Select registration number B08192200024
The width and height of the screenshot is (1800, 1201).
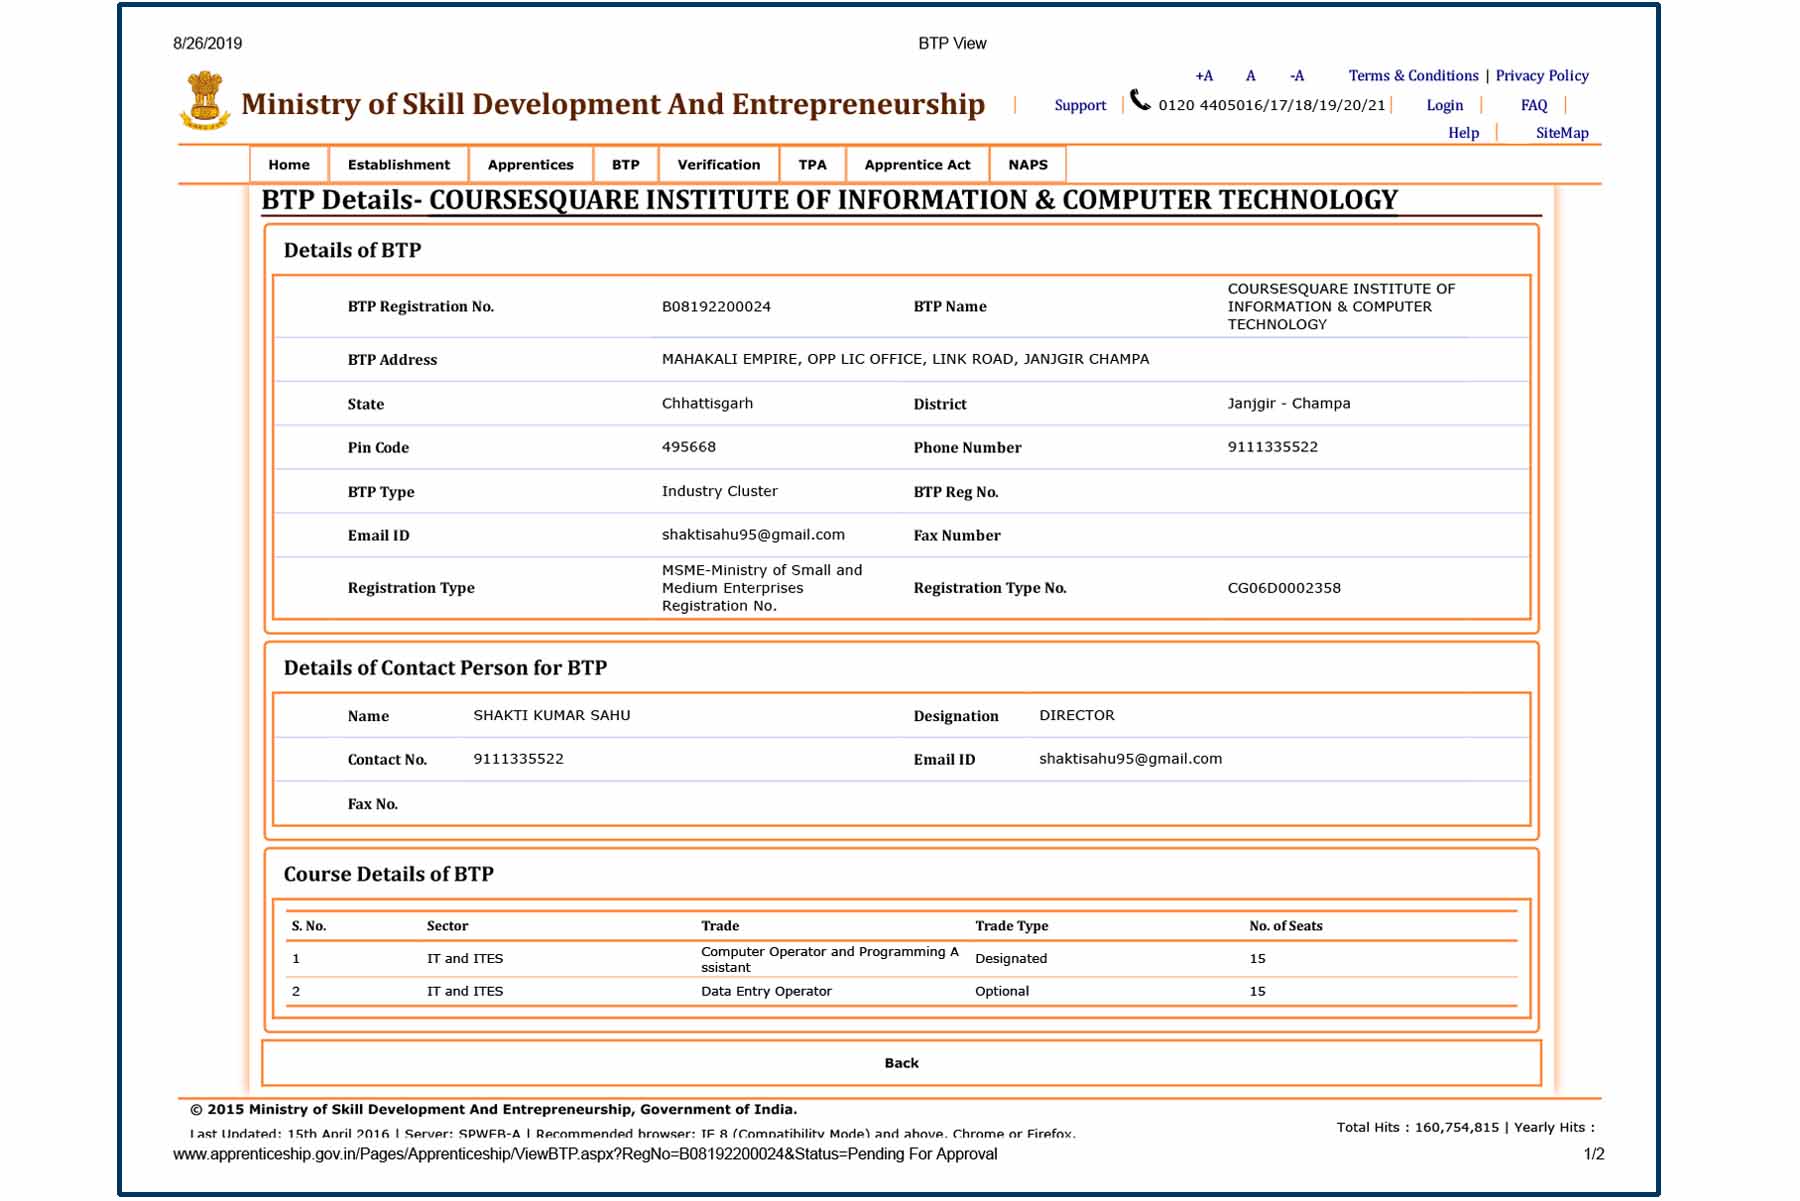pos(716,307)
